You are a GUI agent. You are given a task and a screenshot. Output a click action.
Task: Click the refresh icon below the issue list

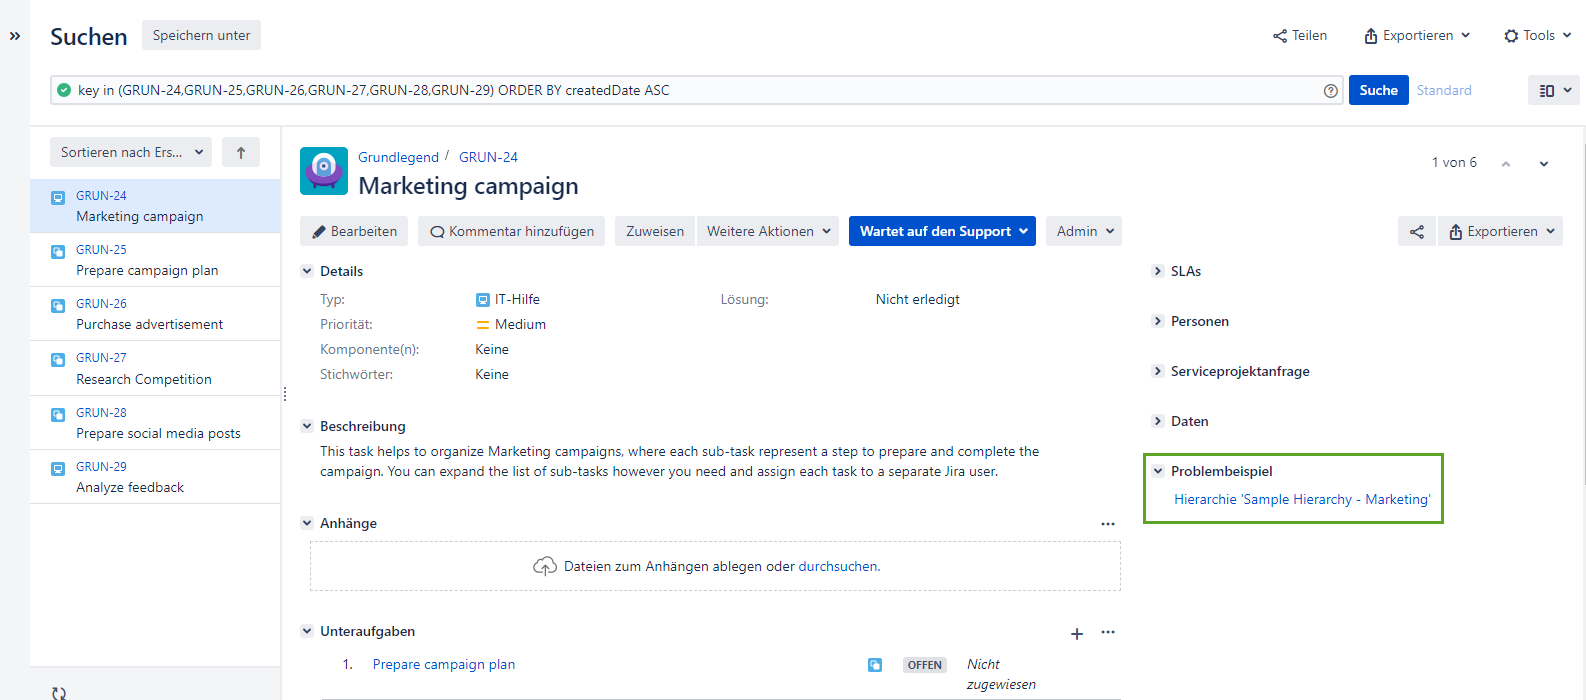pyautogui.click(x=59, y=692)
